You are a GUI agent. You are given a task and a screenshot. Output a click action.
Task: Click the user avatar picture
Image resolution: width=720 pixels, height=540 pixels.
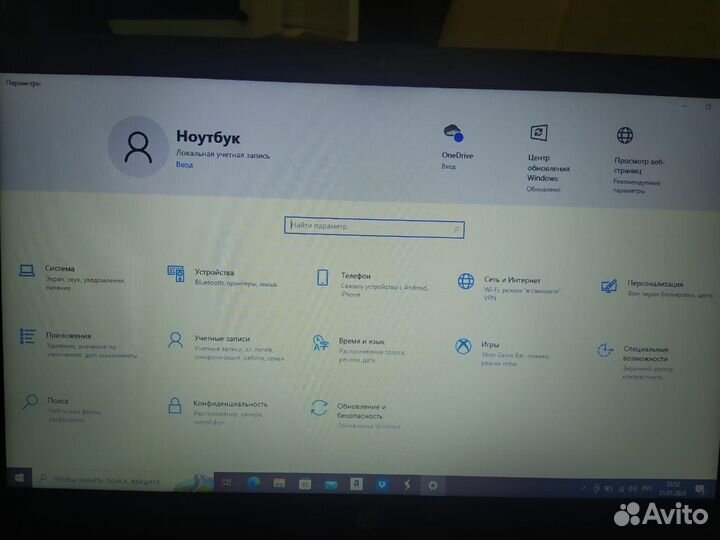[138, 146]
